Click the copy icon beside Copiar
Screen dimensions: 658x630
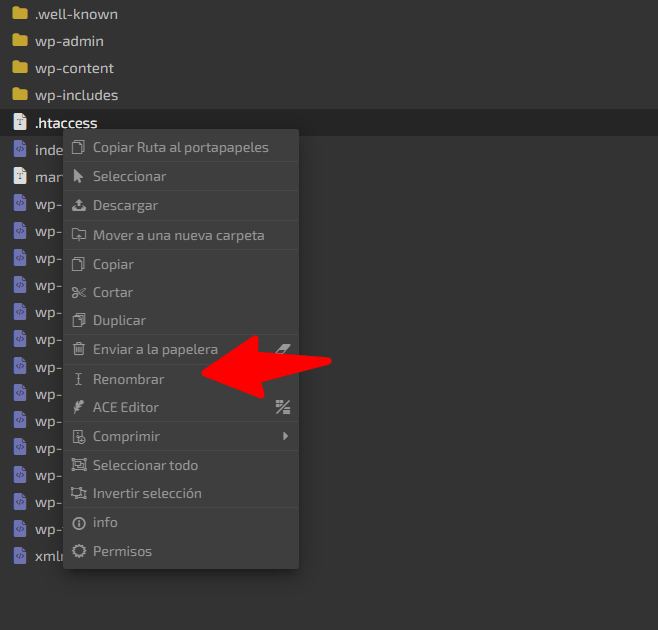pyautogui.click(x=78, y=264)
